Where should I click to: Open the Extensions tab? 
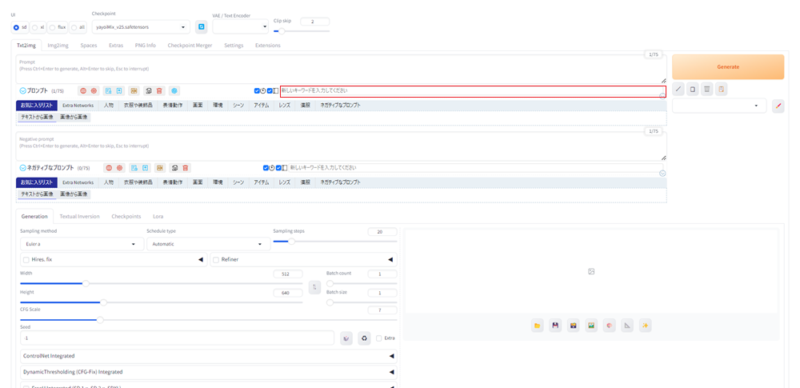click(x=268, y=45)
